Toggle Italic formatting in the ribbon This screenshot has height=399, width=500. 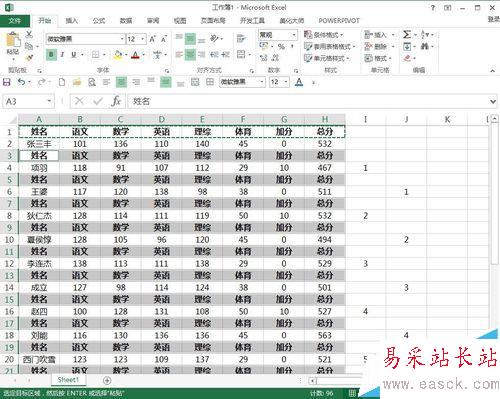[x=62, y=54]
